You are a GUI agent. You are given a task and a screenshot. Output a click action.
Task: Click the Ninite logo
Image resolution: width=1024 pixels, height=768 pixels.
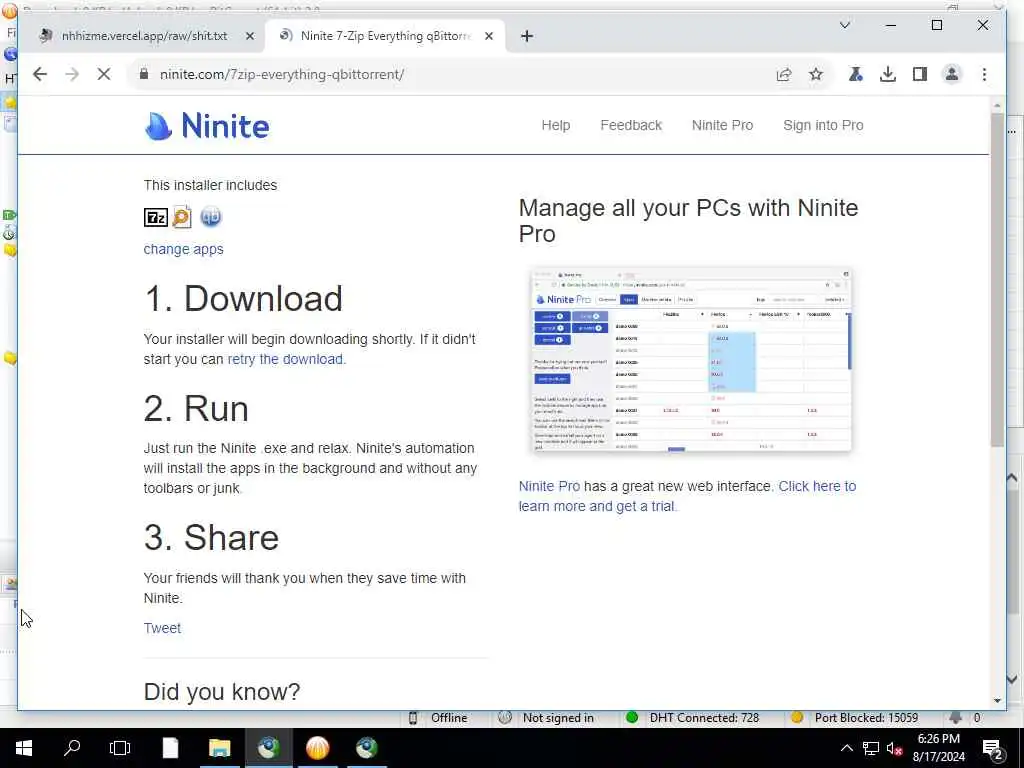[206, 125]
